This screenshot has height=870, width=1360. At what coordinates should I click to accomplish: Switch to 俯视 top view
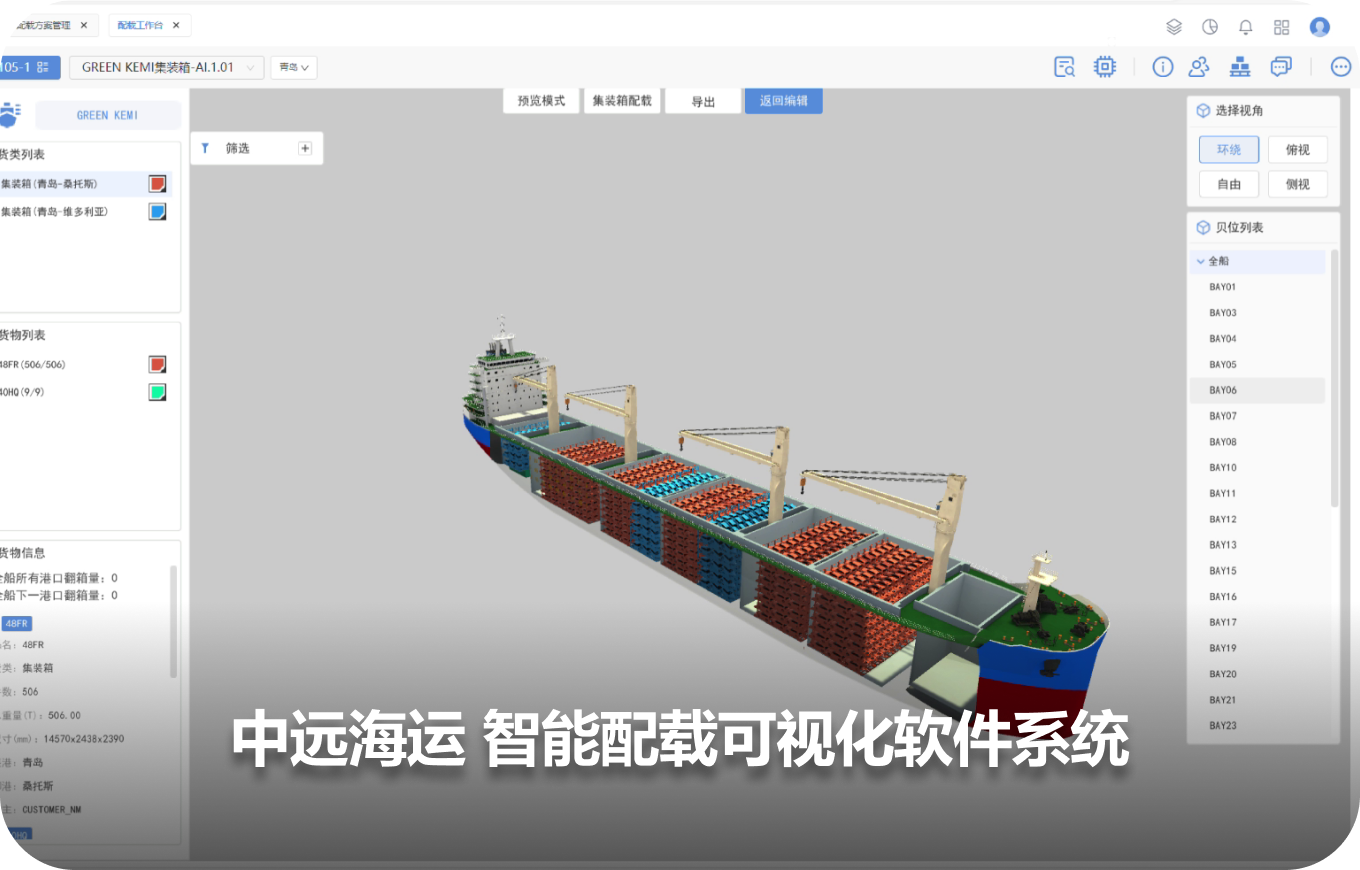[1297, 150]
